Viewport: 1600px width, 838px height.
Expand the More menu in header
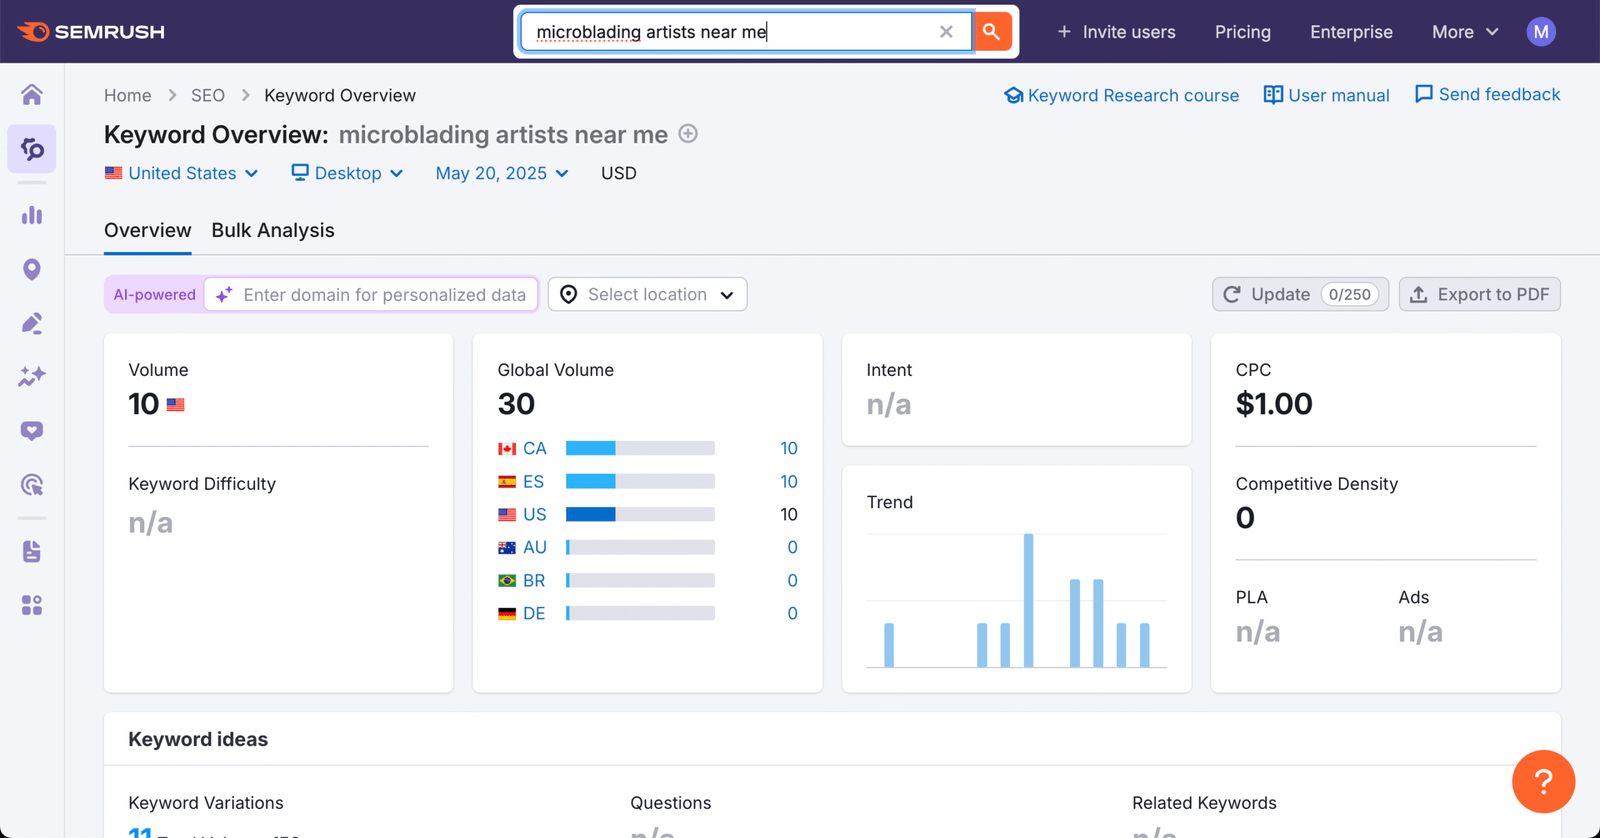coord(1465,32)
